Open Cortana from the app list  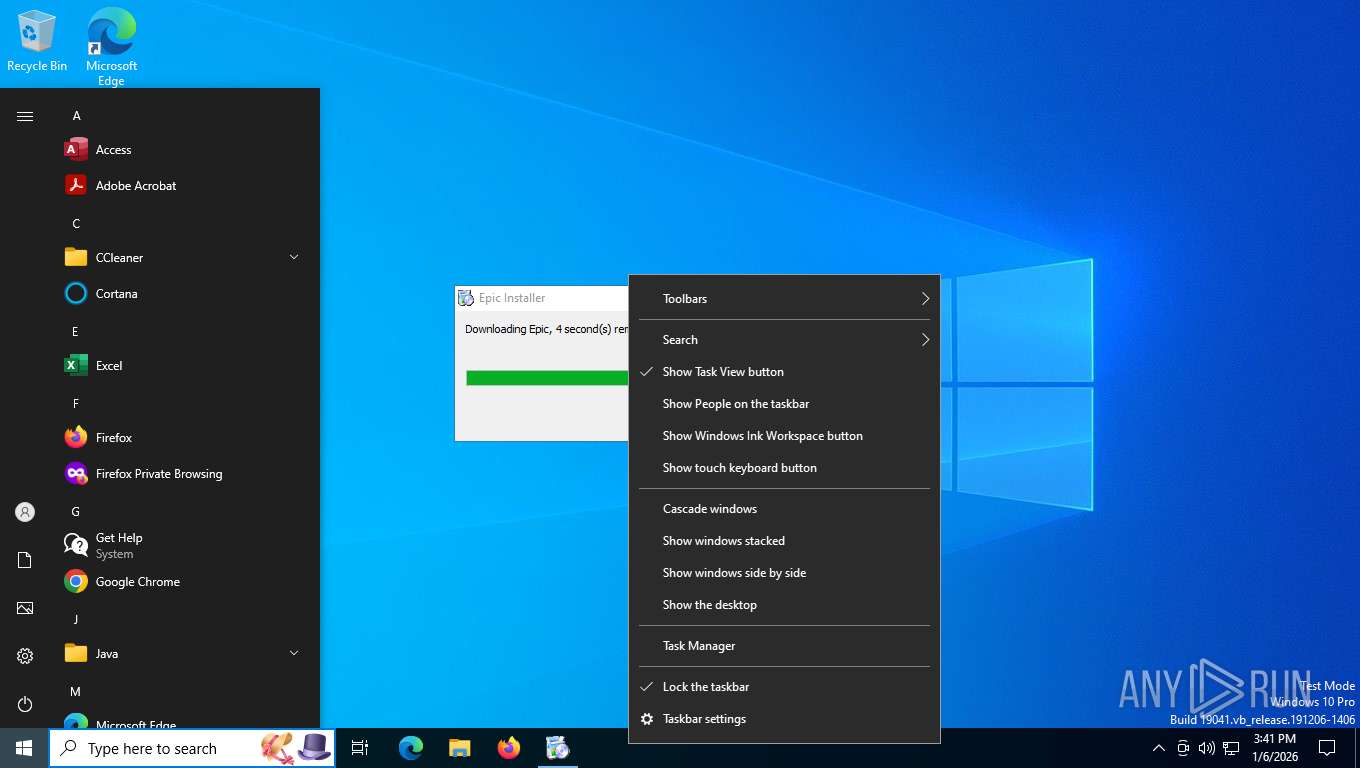pos(184,294)
